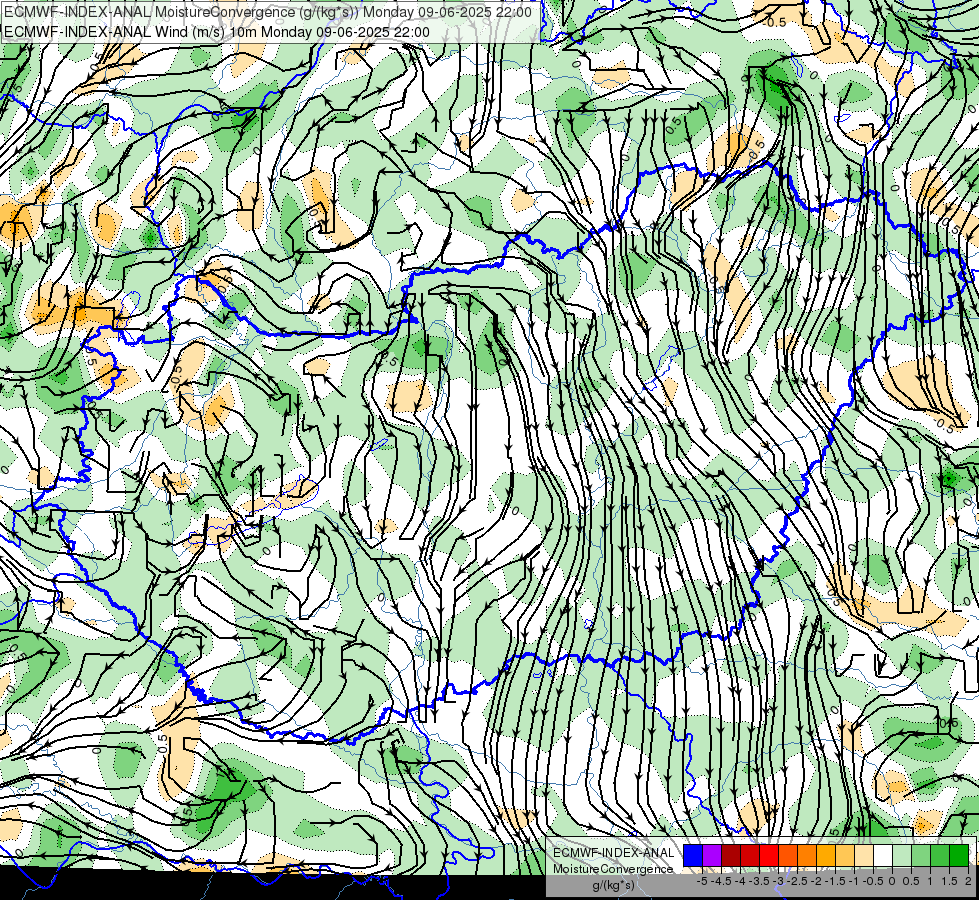This screenshot has width=979, height=900.
Task: Pick the legend swatch between -4 and -3.5
Action: [x=750, y=856]
